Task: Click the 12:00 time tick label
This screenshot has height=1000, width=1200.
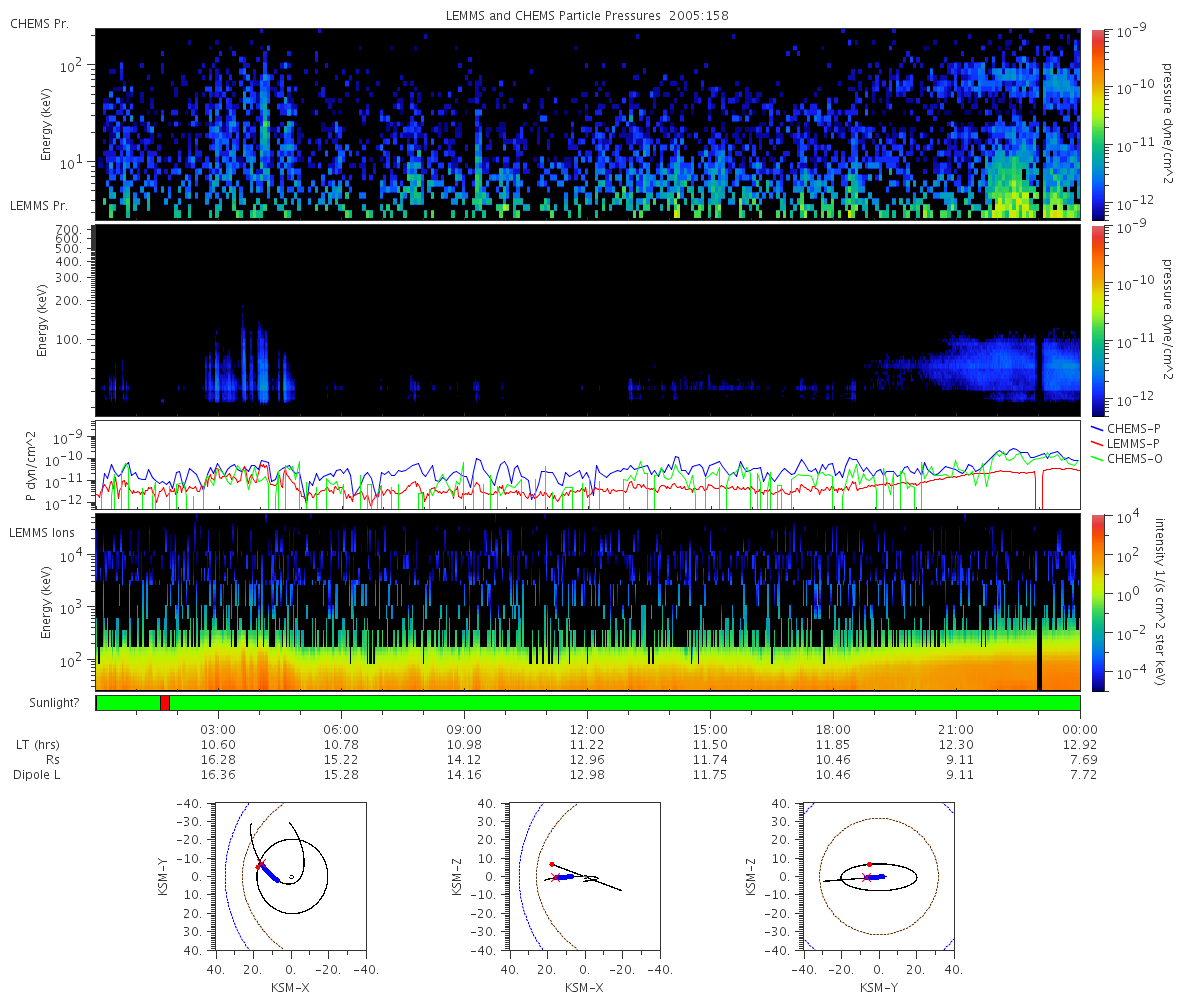Action: 587,729
